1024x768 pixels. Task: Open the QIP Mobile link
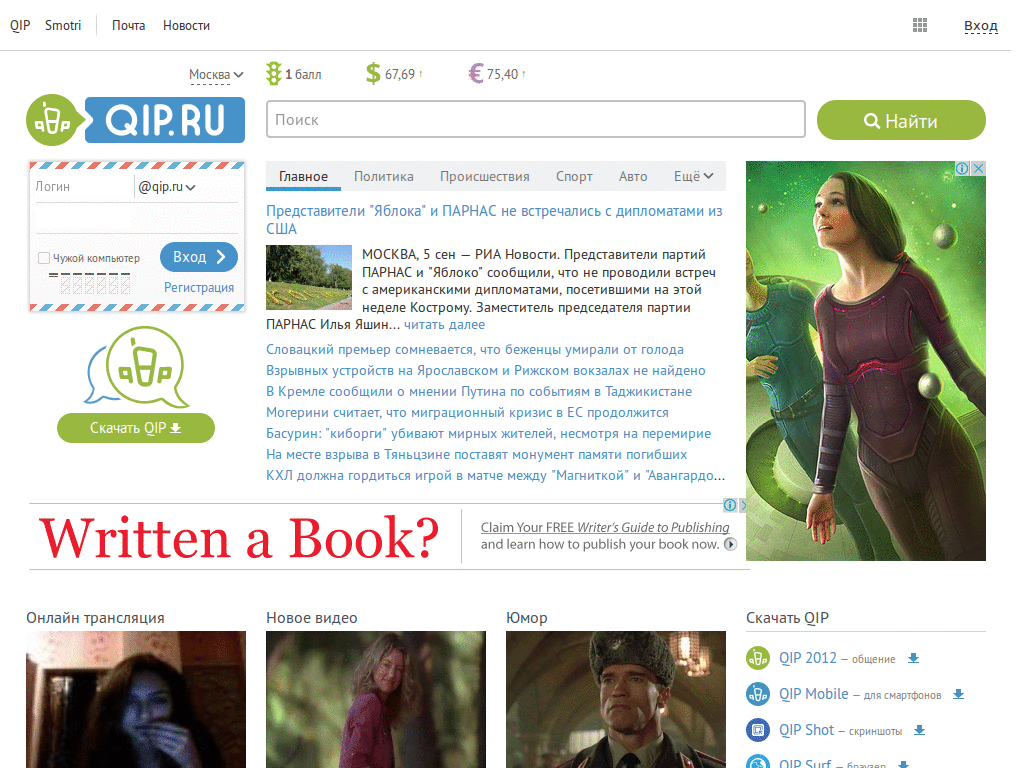click(813, 694)
